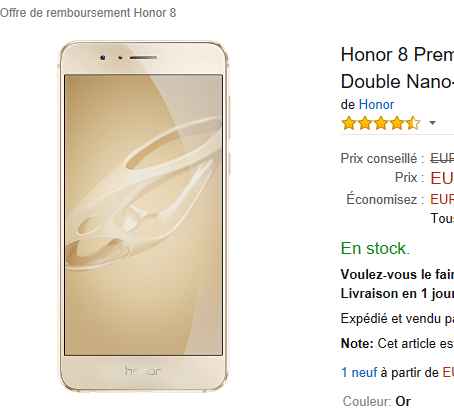This screenshot has height=412, width=454.
Task: Click the honor logo on phone bottom
Action: [142, 371]
